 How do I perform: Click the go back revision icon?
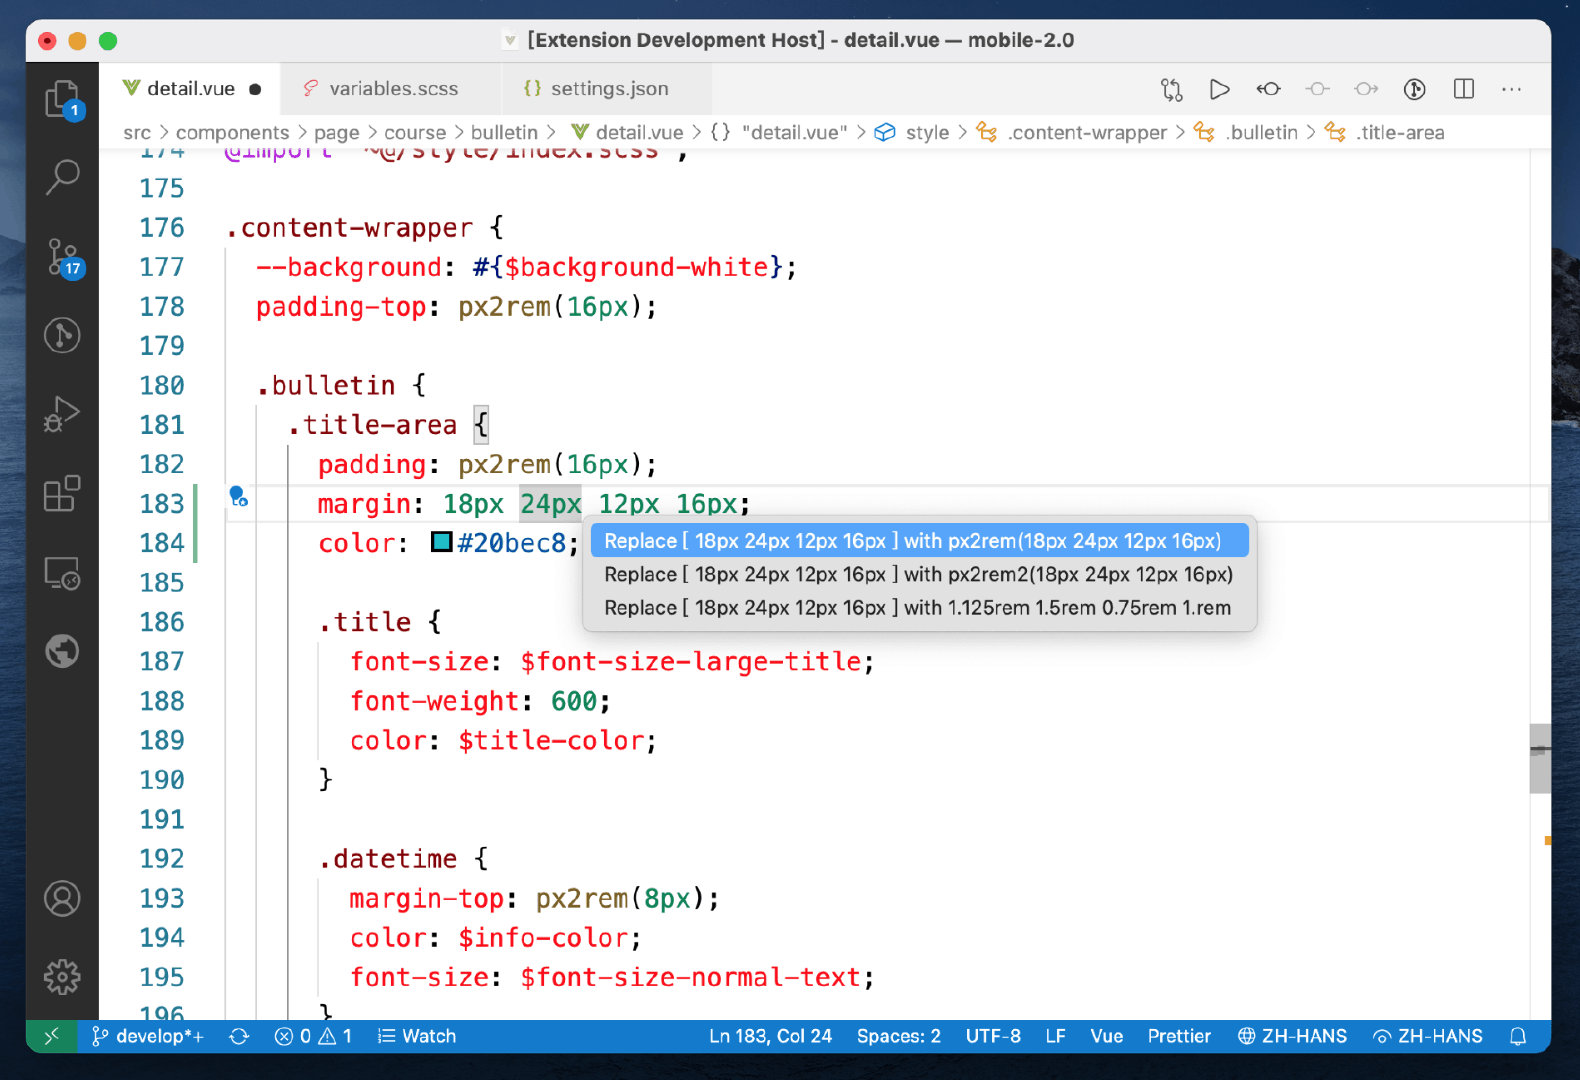[x=1268, y=89]
